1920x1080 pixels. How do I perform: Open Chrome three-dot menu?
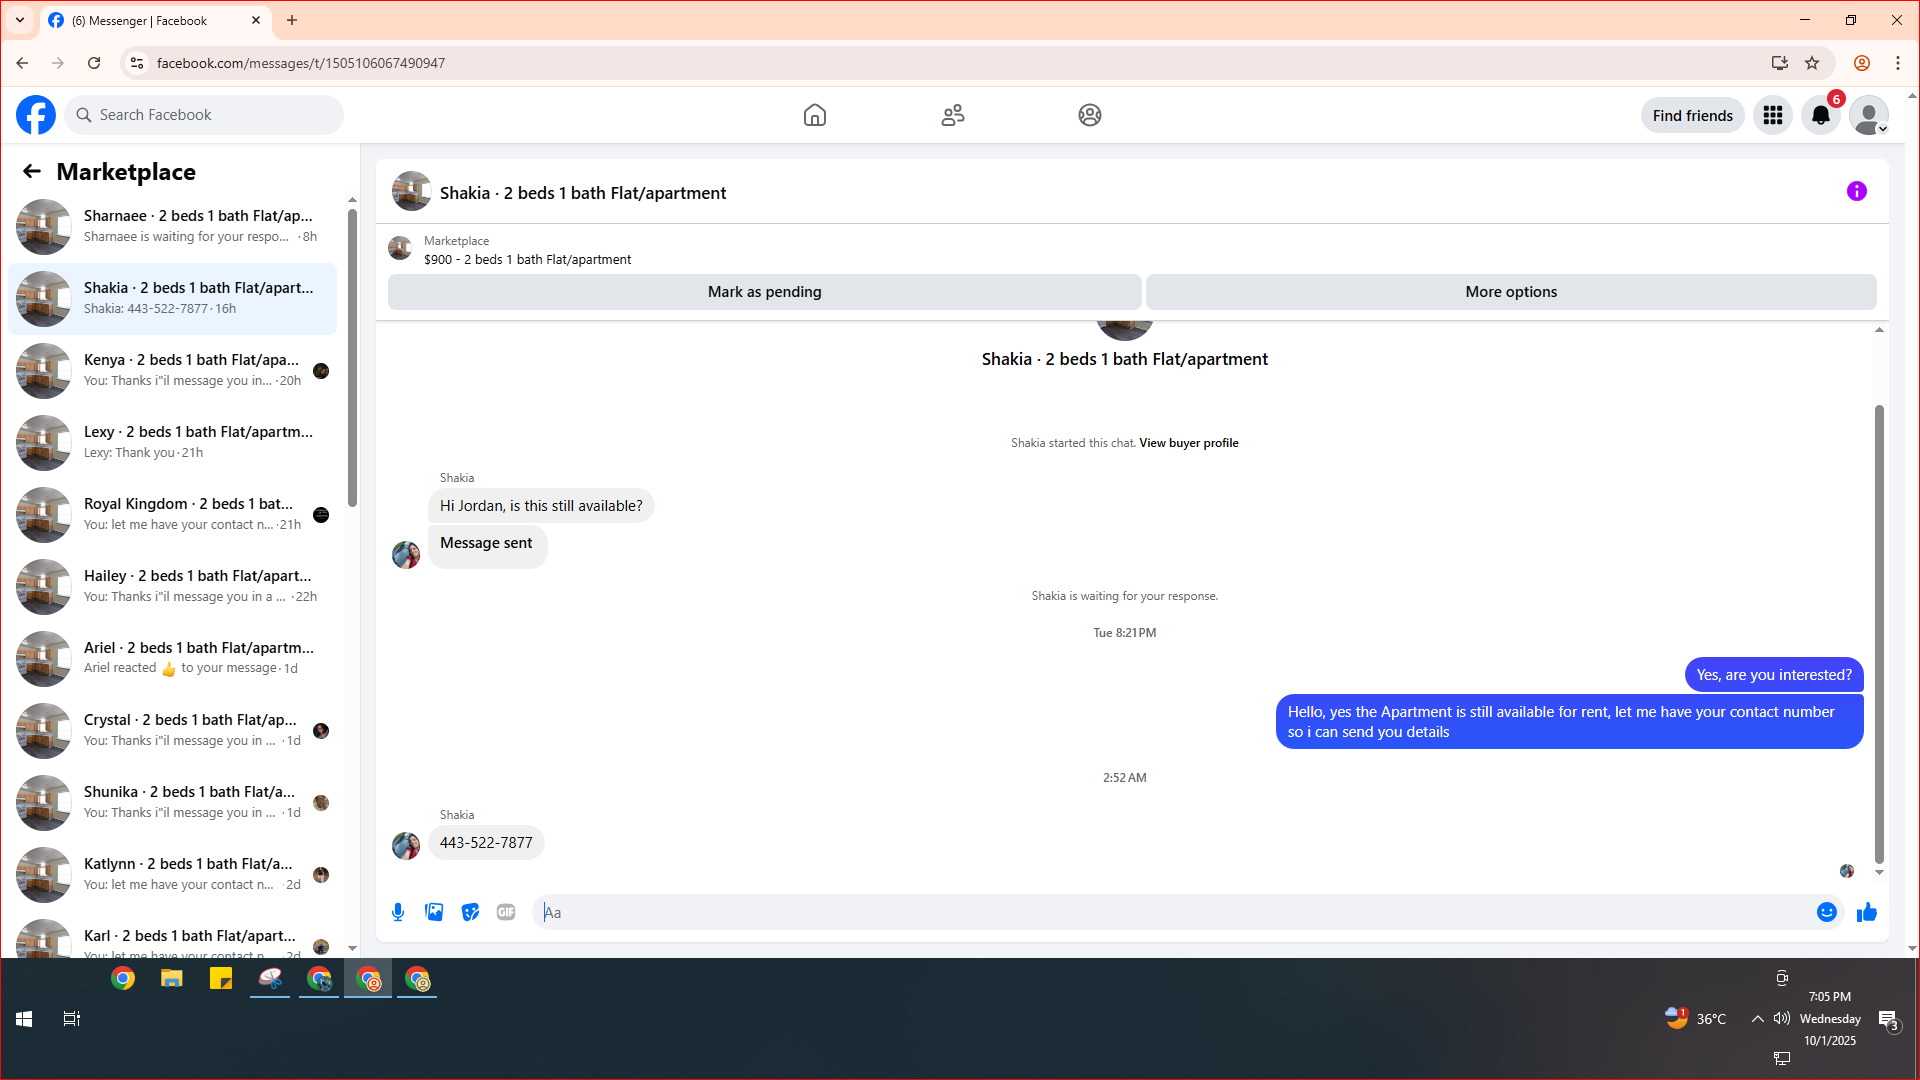[1898, 63]
